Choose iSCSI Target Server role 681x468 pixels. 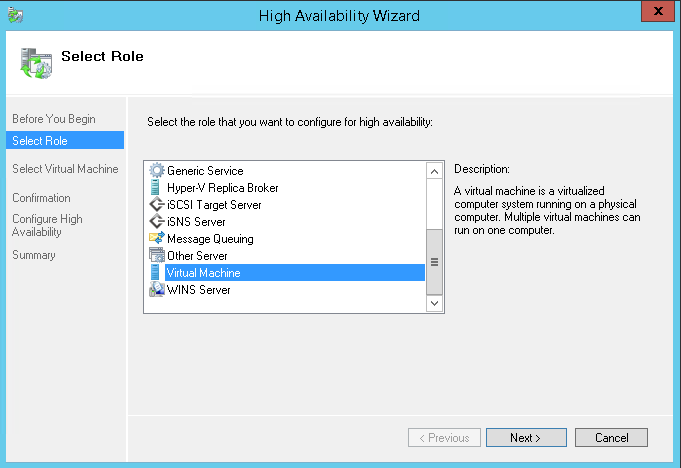[x=214, y=204]
